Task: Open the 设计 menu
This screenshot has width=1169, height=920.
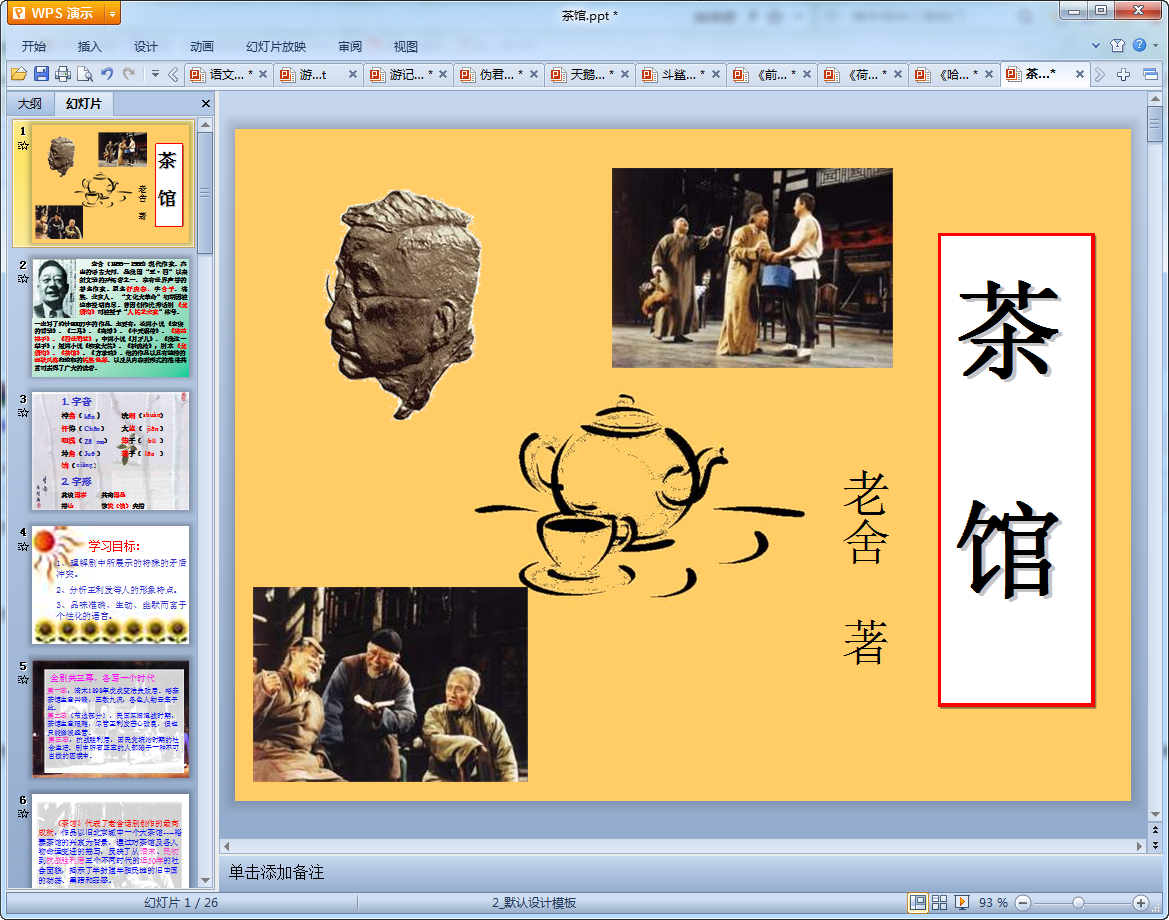Action: click(x=146, y=46)
